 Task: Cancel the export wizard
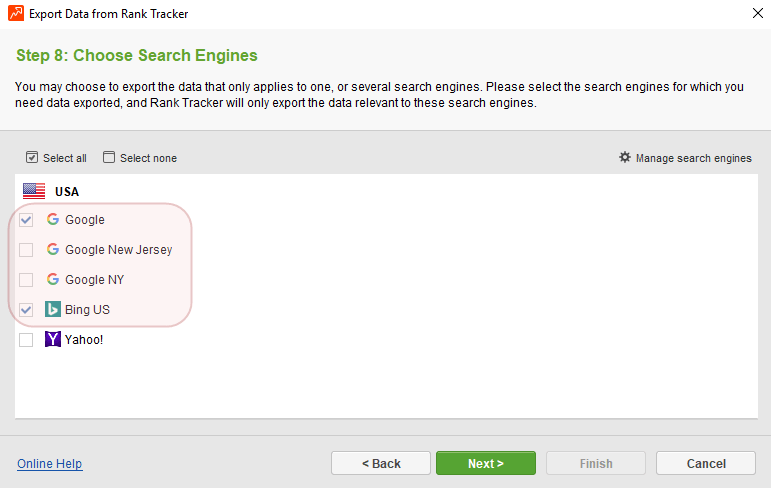[706, 463]
